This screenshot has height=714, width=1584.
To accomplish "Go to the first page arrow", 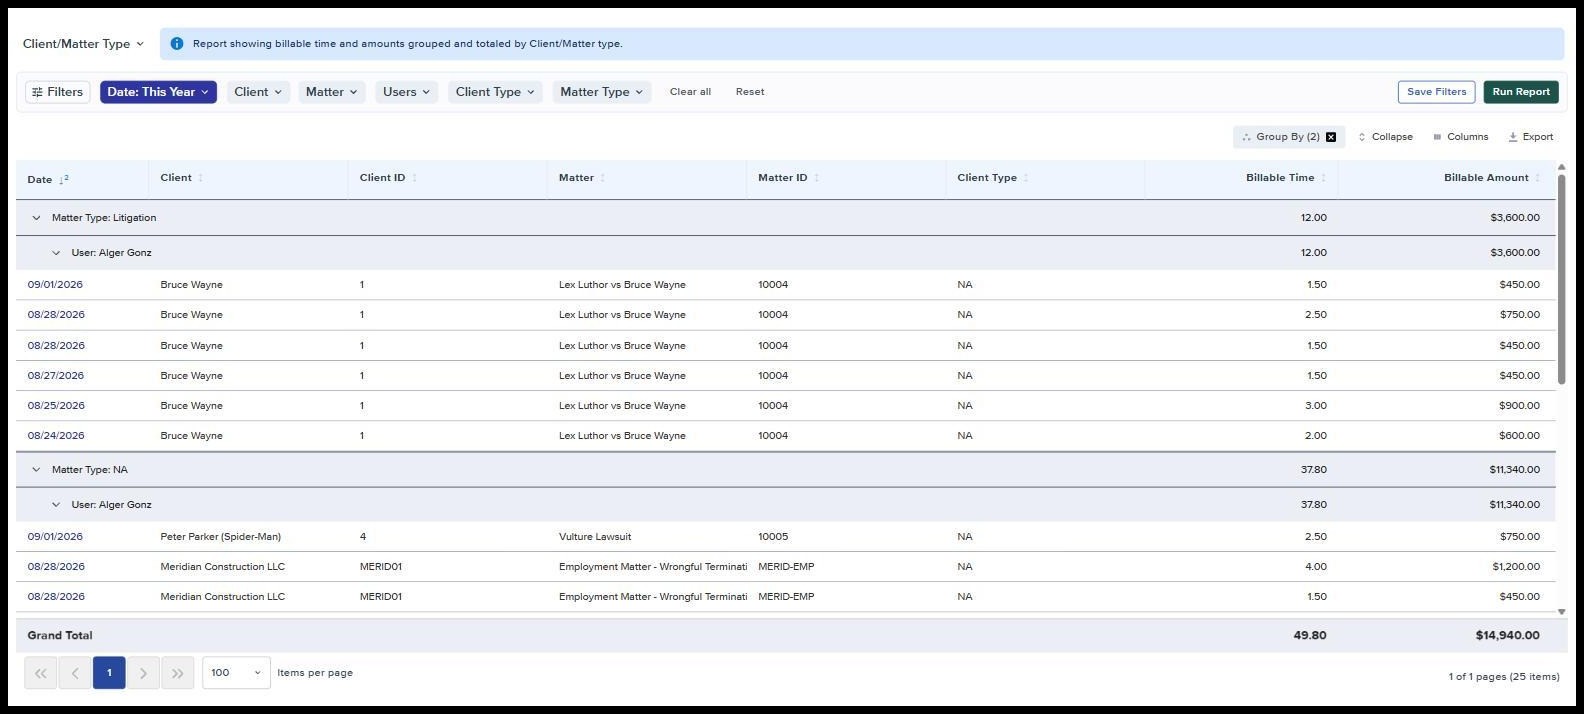I will pyautogui.click(x=41, y=673).
